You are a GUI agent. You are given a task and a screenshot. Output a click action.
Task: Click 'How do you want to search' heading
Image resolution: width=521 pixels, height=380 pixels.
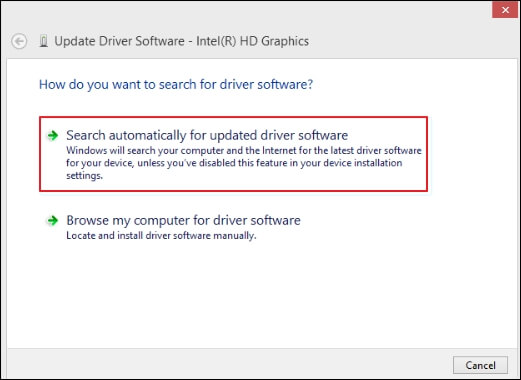pyautogui.click(x=176, y=85)
